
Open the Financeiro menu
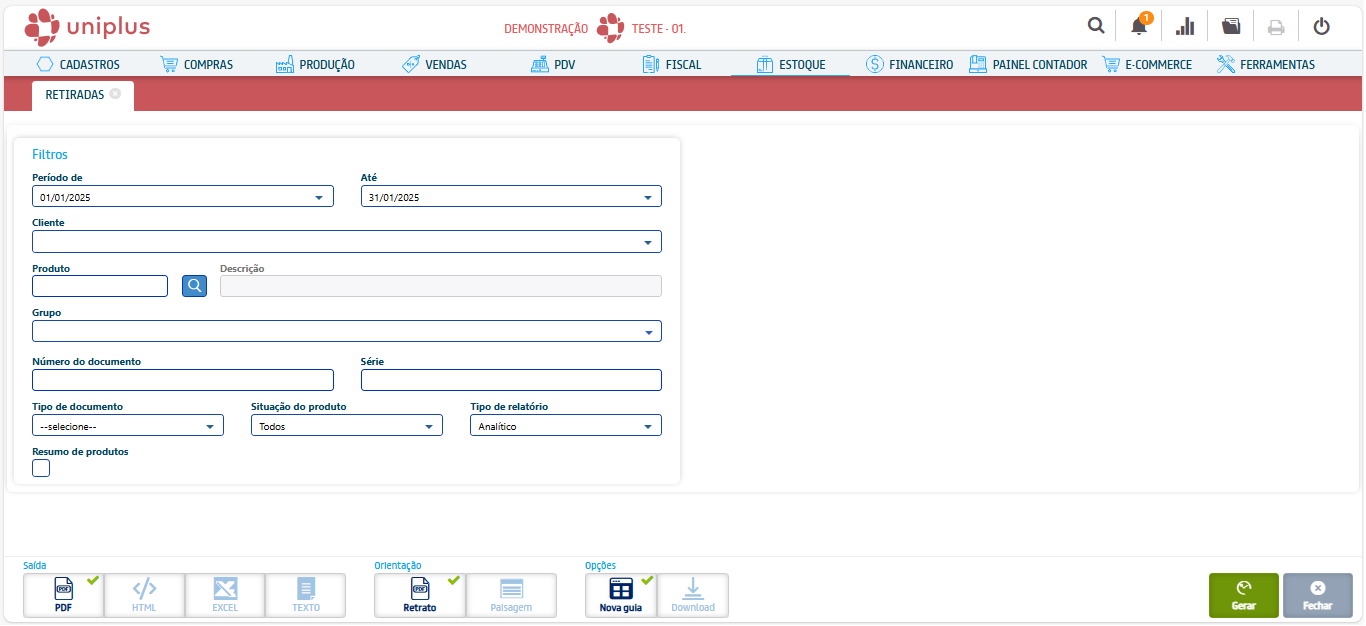[x=909, y=65]
